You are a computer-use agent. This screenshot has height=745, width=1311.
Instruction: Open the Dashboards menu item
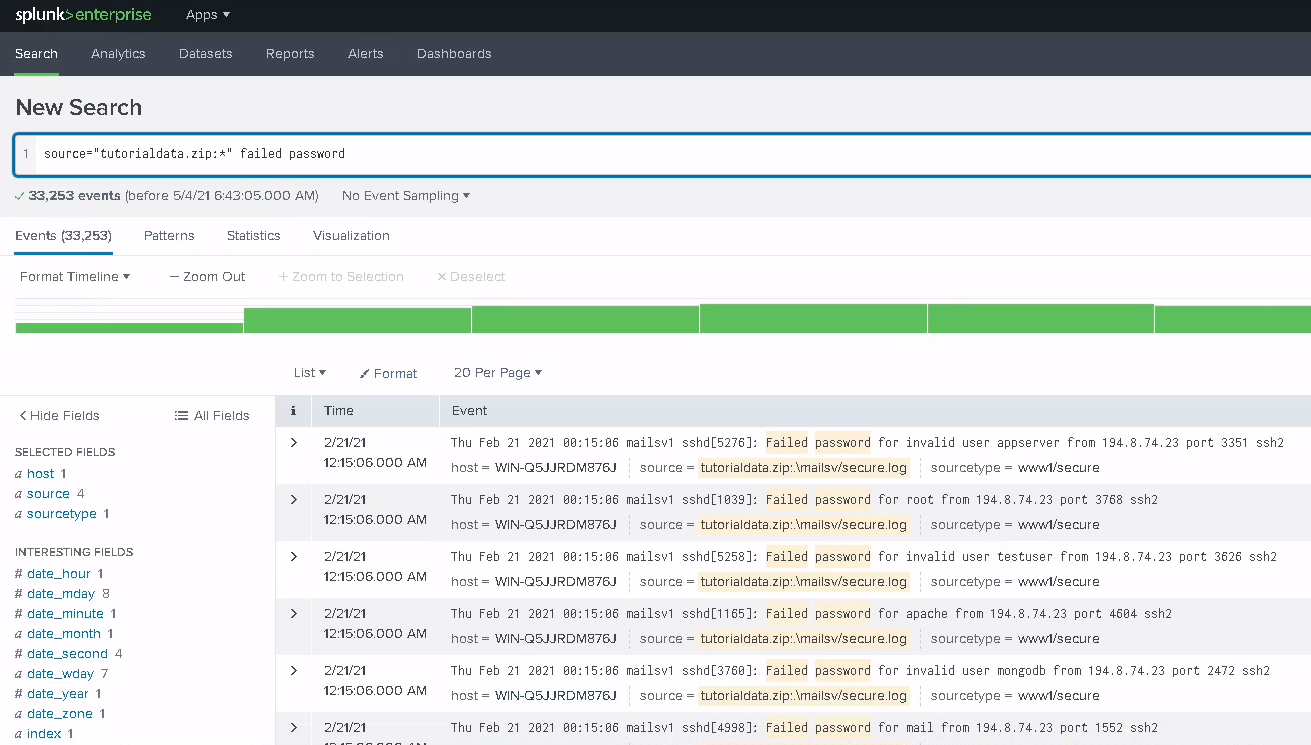pos(454,54)
